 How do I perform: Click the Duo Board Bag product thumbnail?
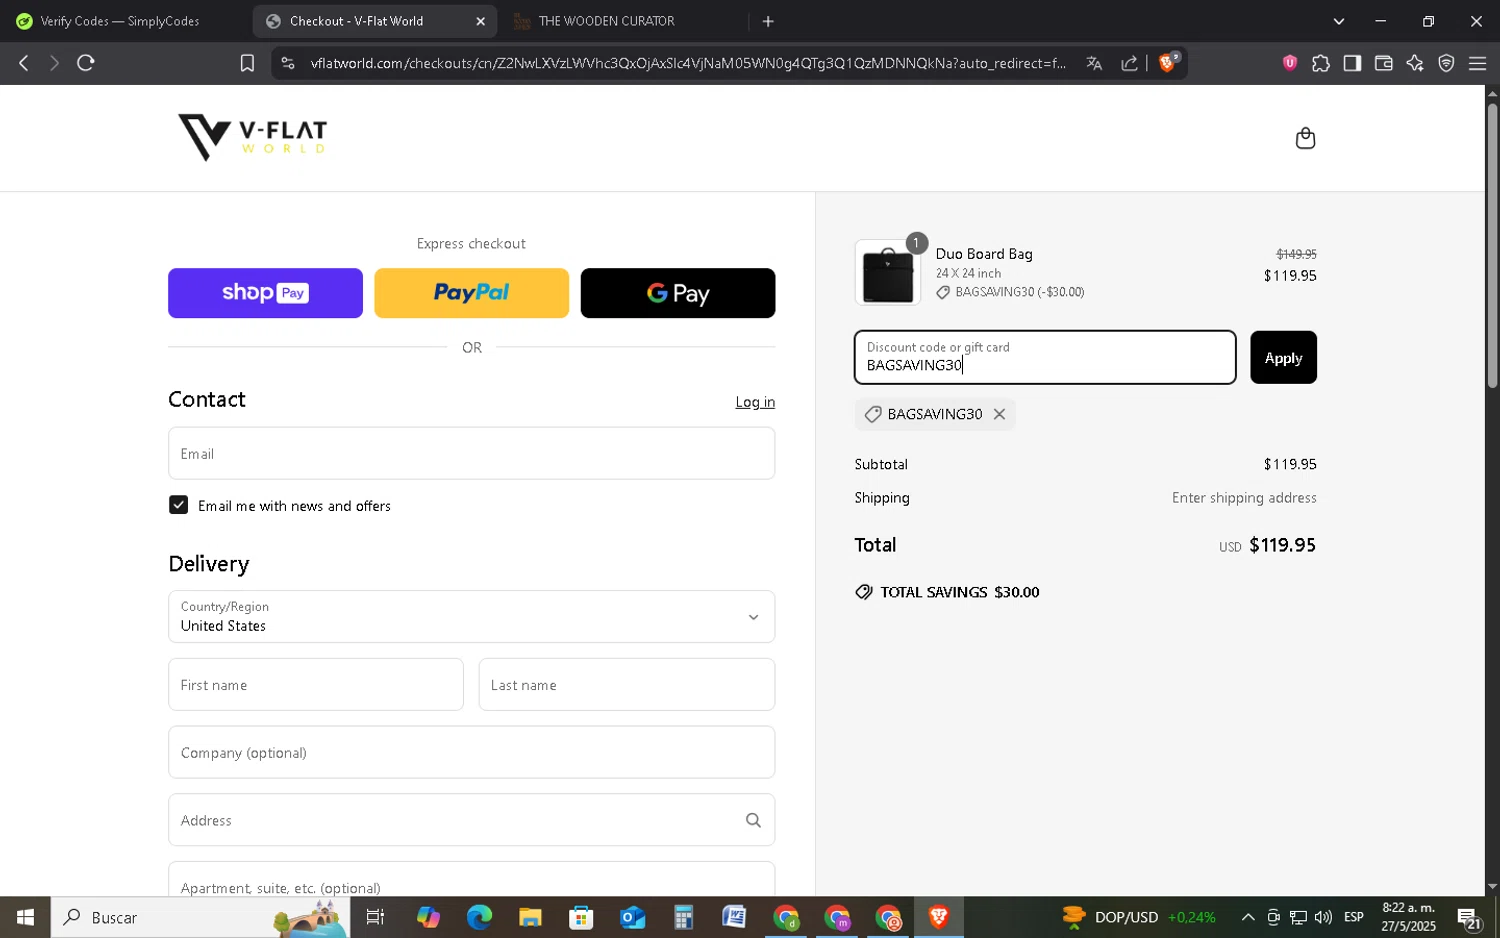point(888,272)
